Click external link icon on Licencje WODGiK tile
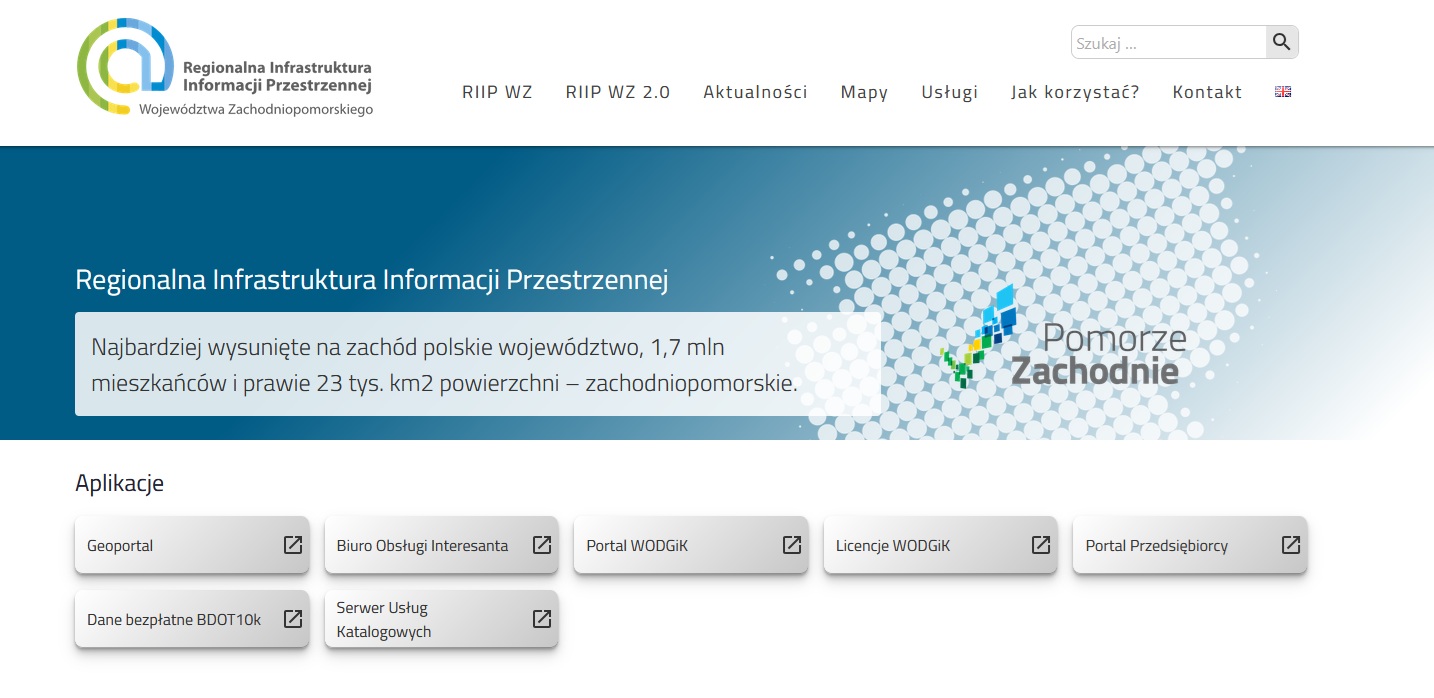The width and height of the screenshot is (1434, 698). pos(1041,545)
